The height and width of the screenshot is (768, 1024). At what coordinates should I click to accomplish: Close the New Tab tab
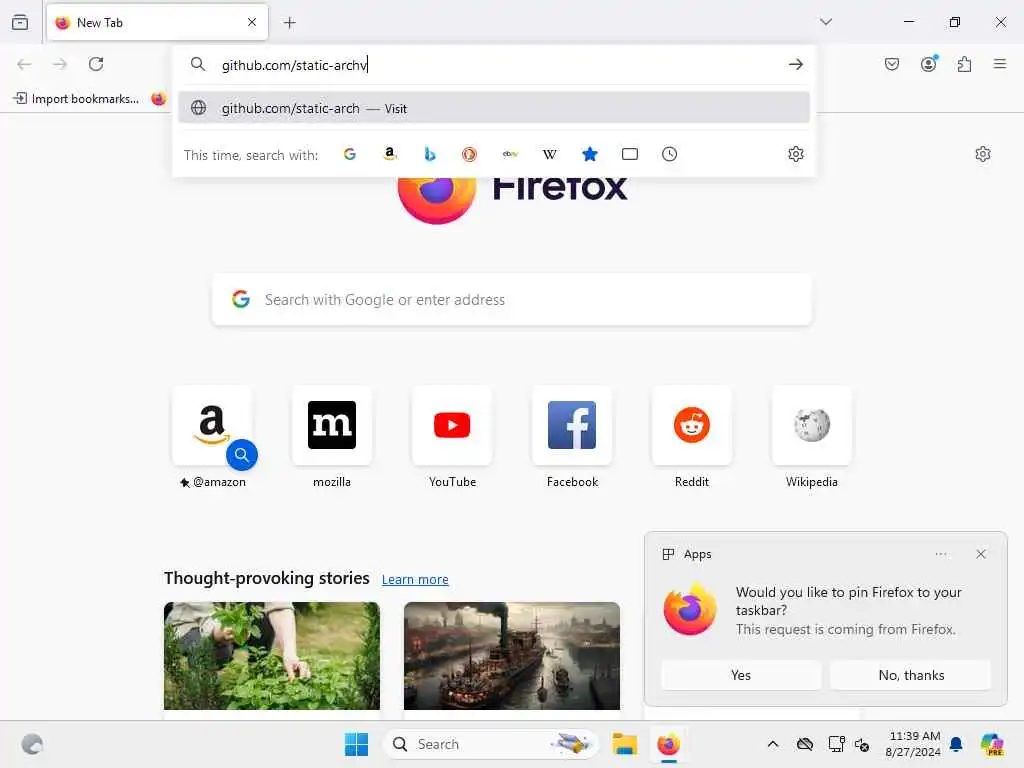[252, 22]
